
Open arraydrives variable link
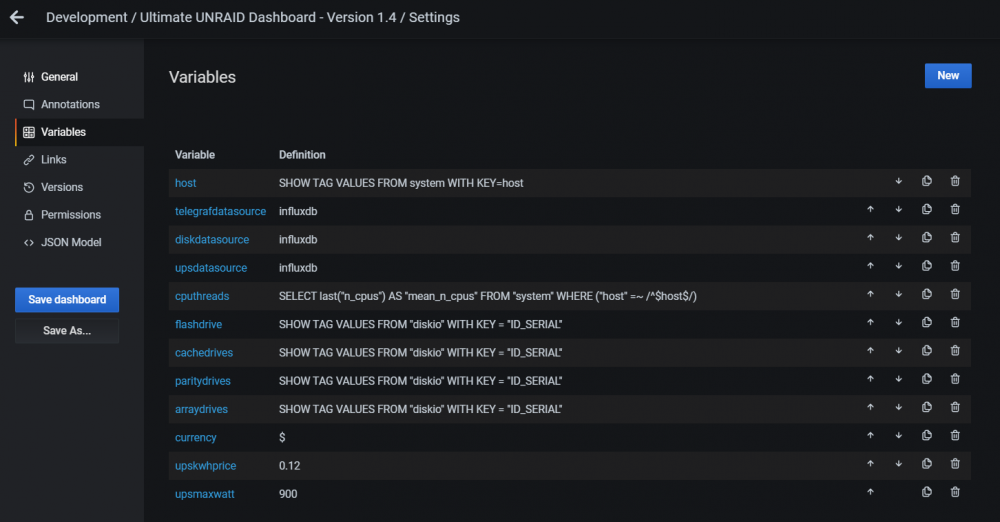[202, 409]
